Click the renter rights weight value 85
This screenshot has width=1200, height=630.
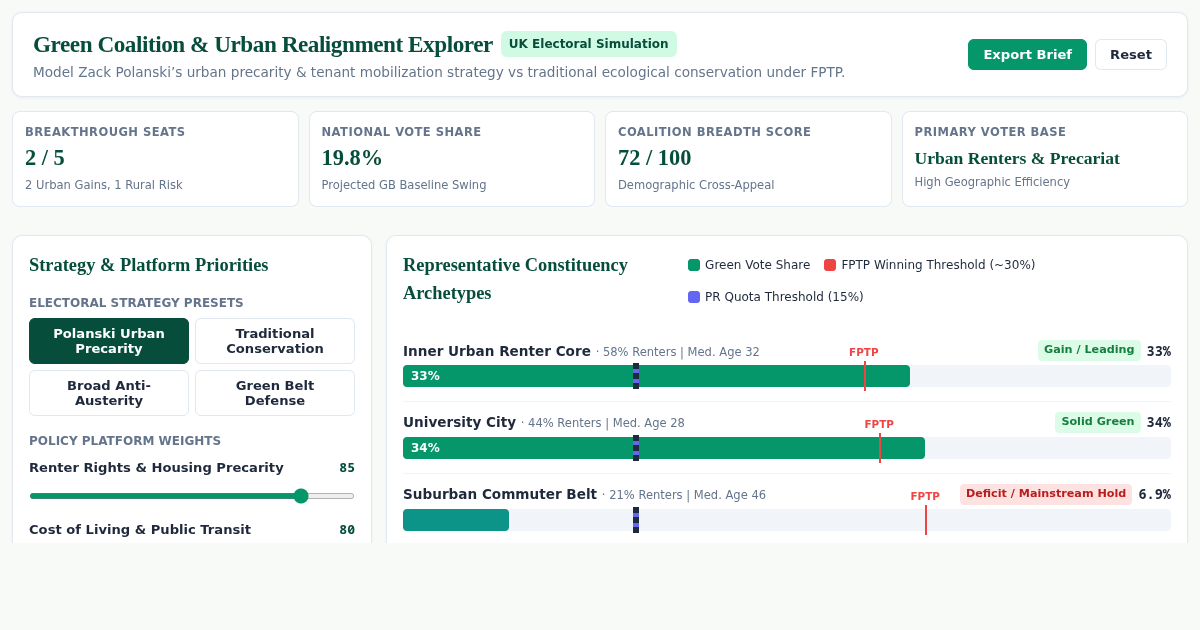[347, 468]
